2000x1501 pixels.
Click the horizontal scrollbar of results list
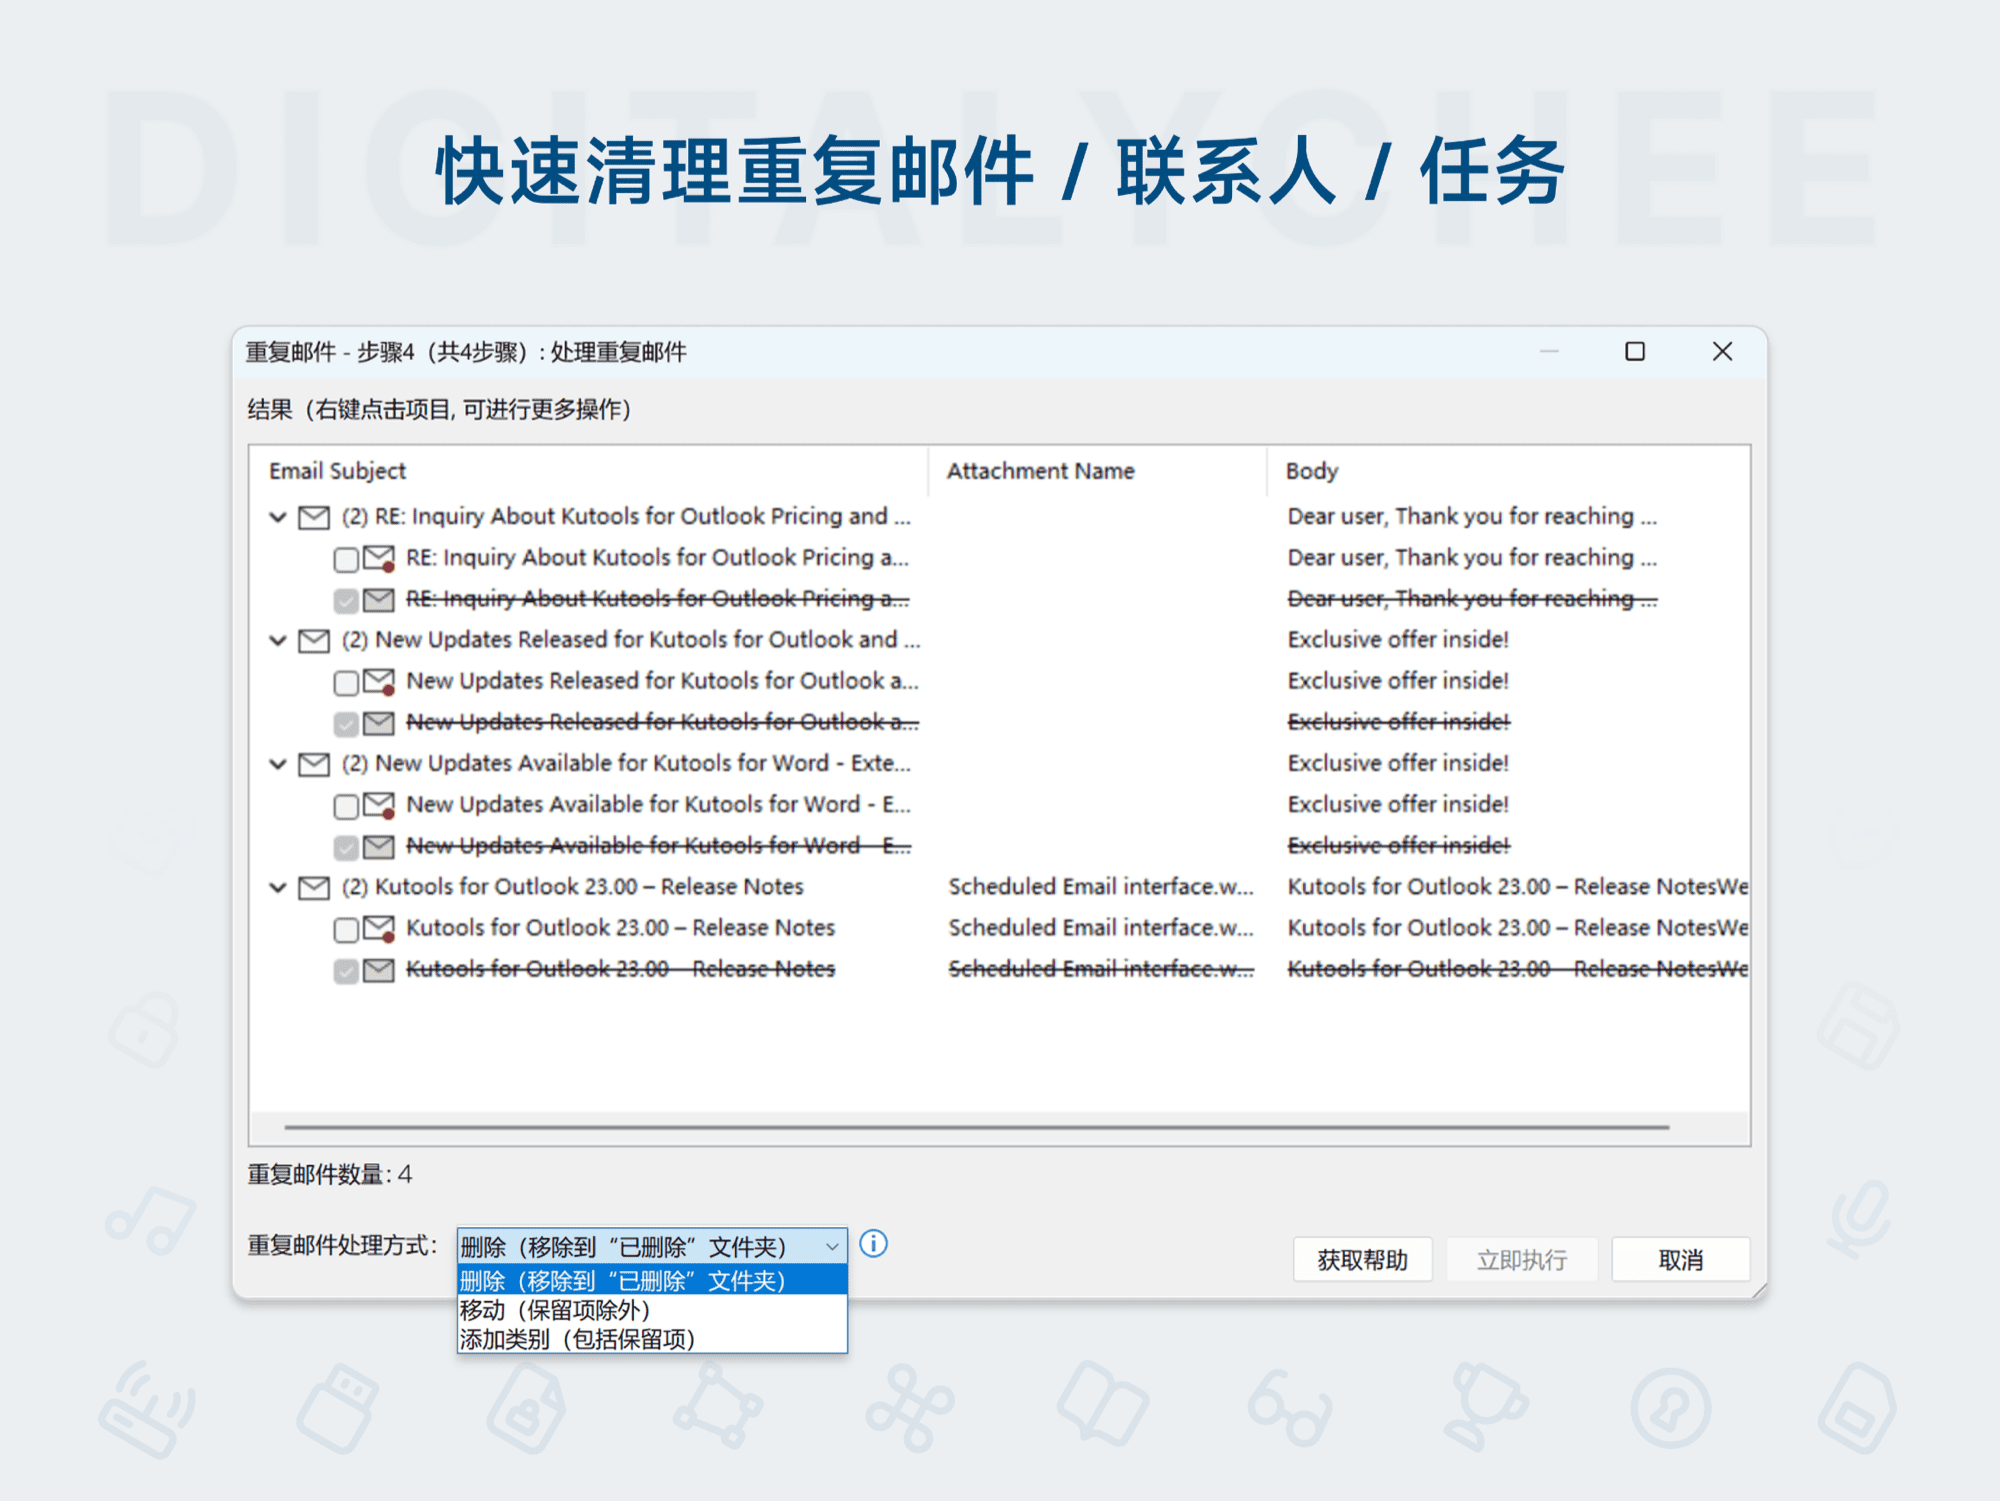click(x=976, y=1127)
